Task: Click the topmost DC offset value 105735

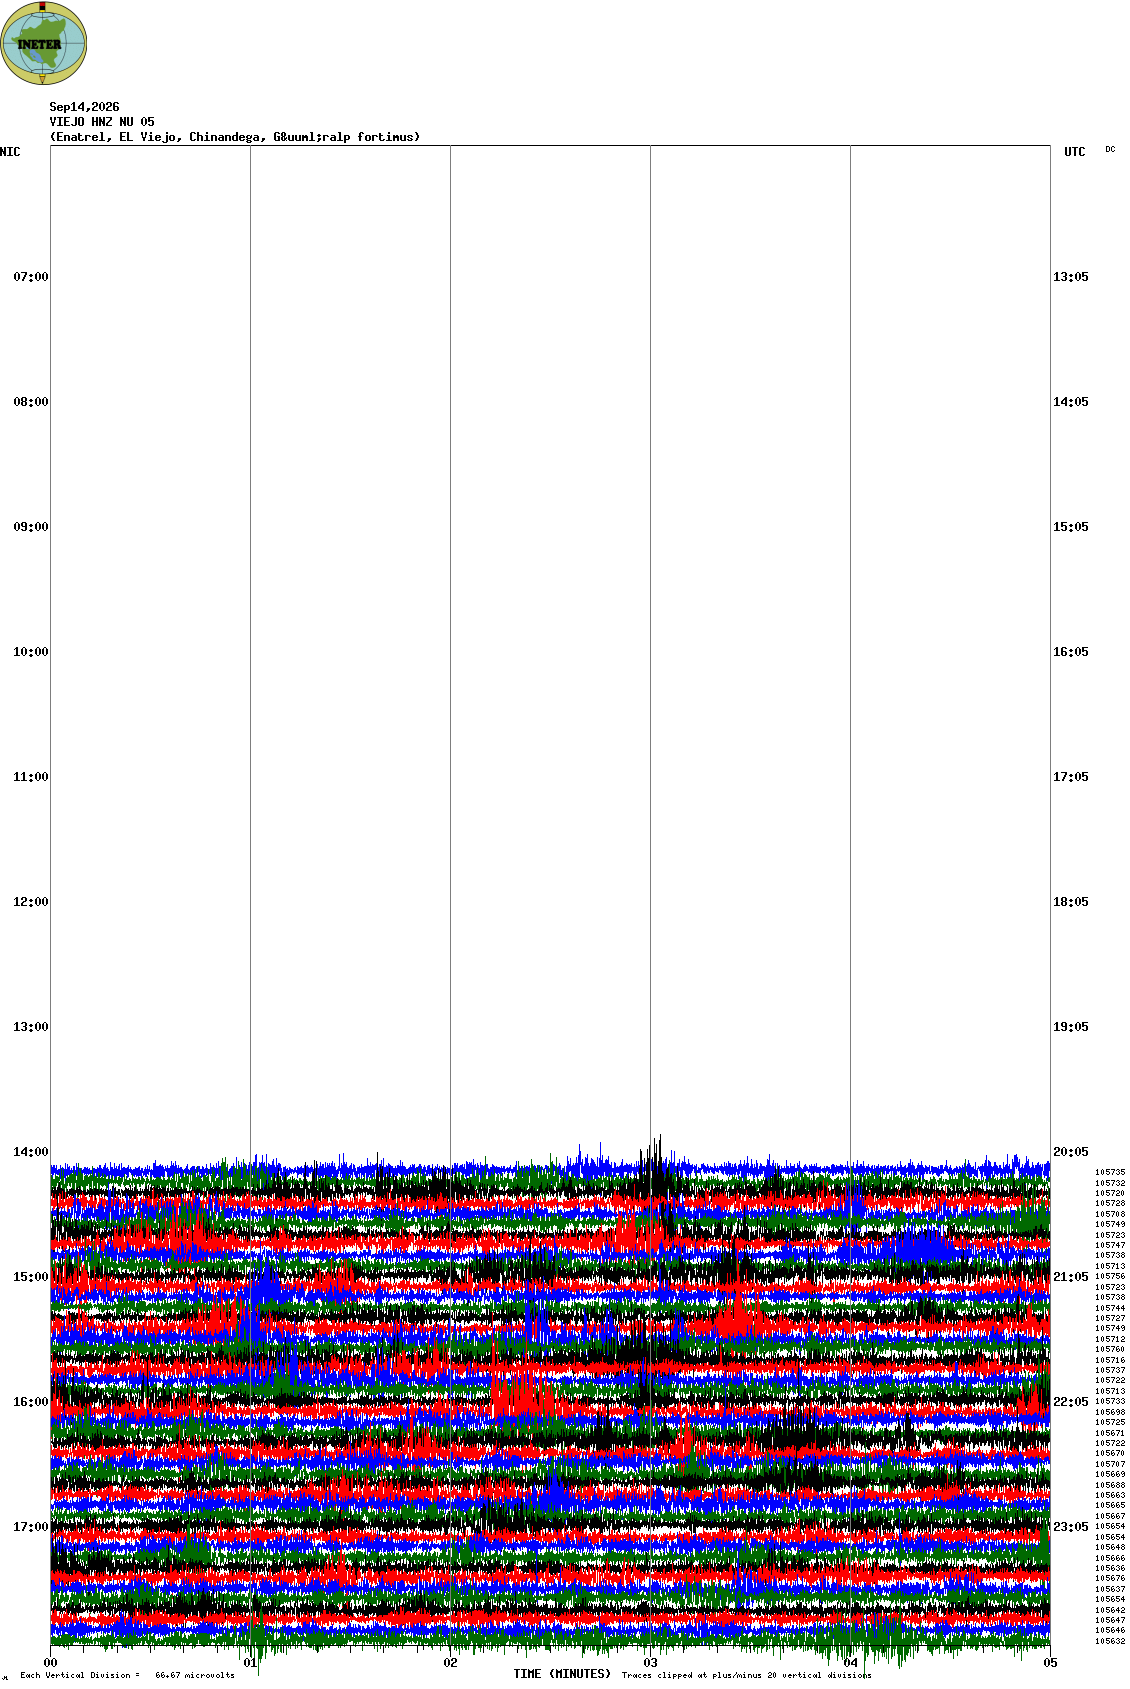Action: pyautogui.click(x=1110, y=1172)
